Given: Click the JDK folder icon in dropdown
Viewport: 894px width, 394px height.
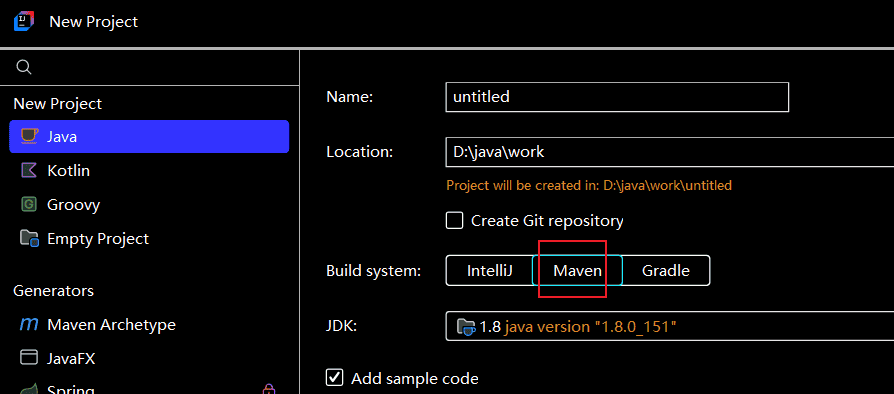Looking at the screenshot, I should pyautogui.click(x=466, y=327).
